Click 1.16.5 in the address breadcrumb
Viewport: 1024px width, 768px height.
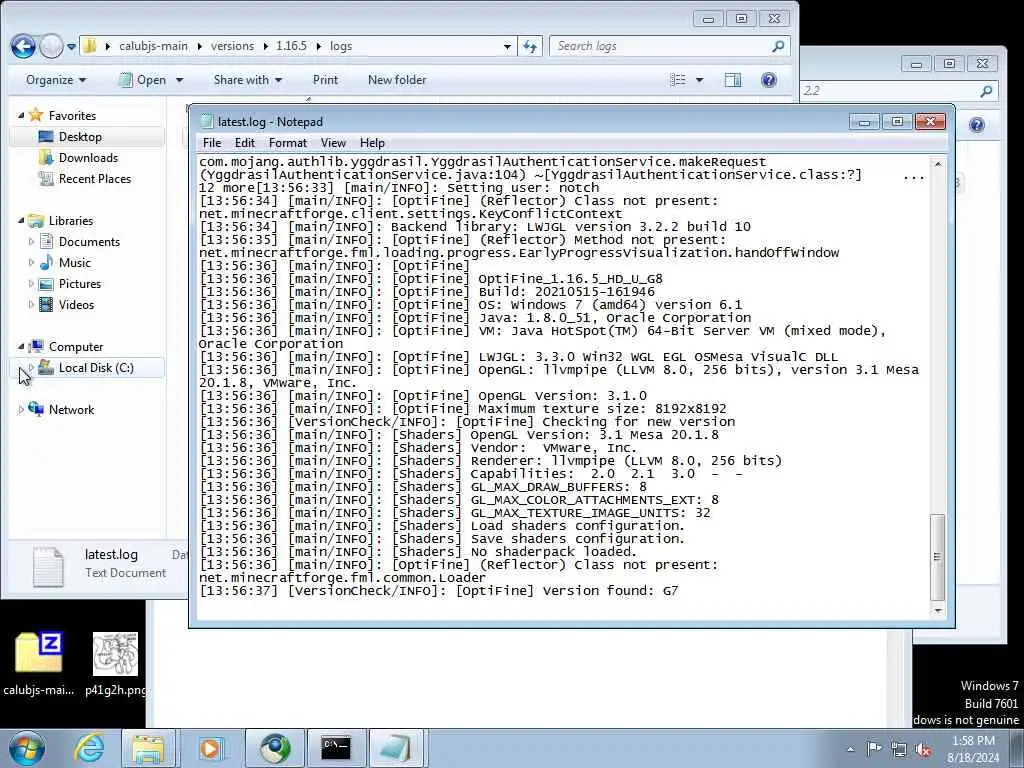click(291, 46)
